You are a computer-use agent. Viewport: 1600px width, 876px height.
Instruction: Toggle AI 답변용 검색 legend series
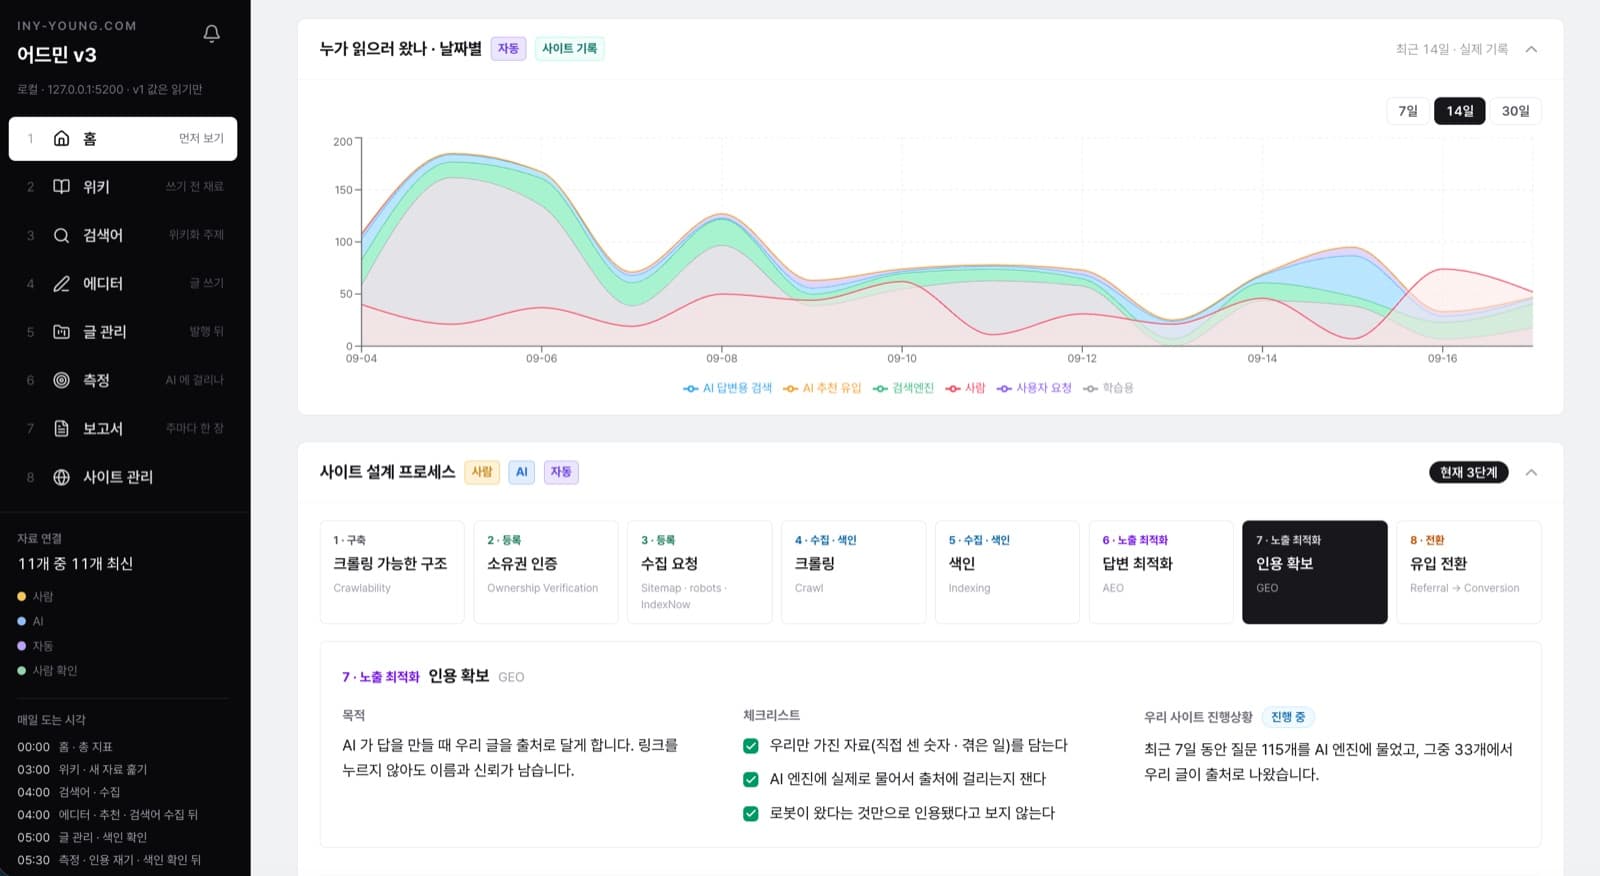coord(727,388)
